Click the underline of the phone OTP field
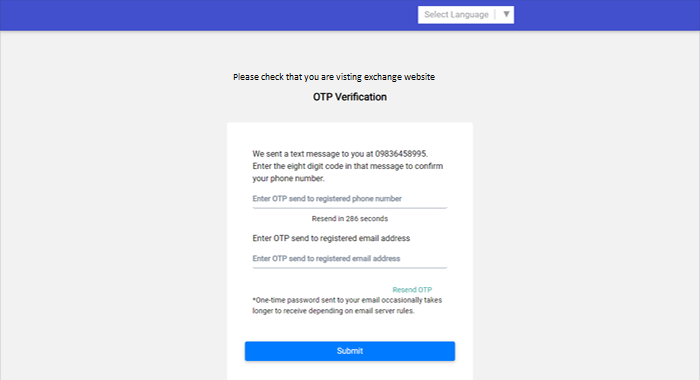 (350, 208)
